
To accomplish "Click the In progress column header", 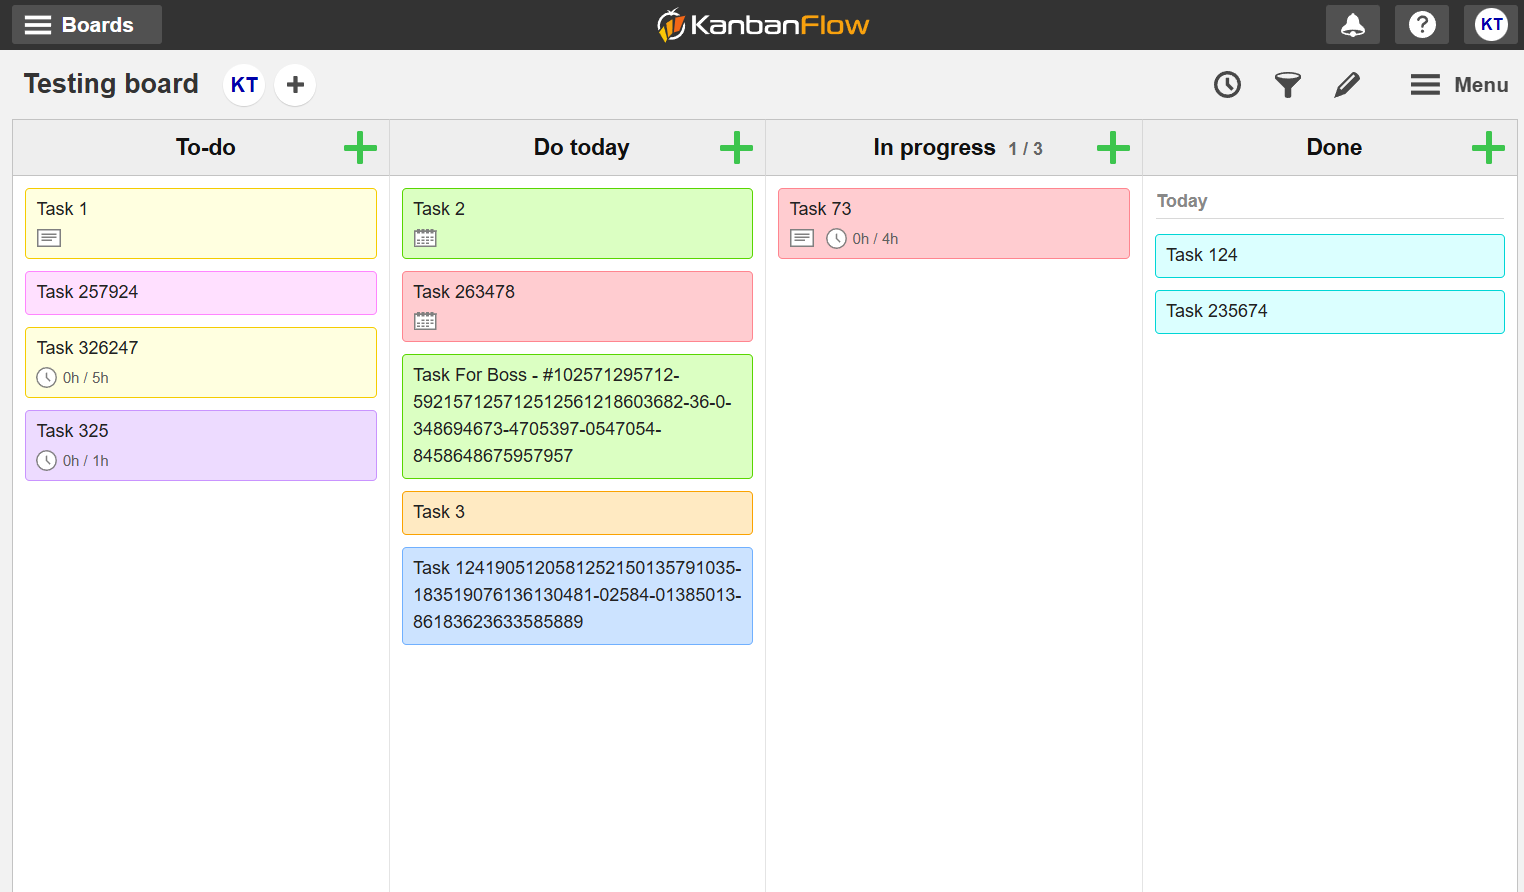I will (934, 148).
